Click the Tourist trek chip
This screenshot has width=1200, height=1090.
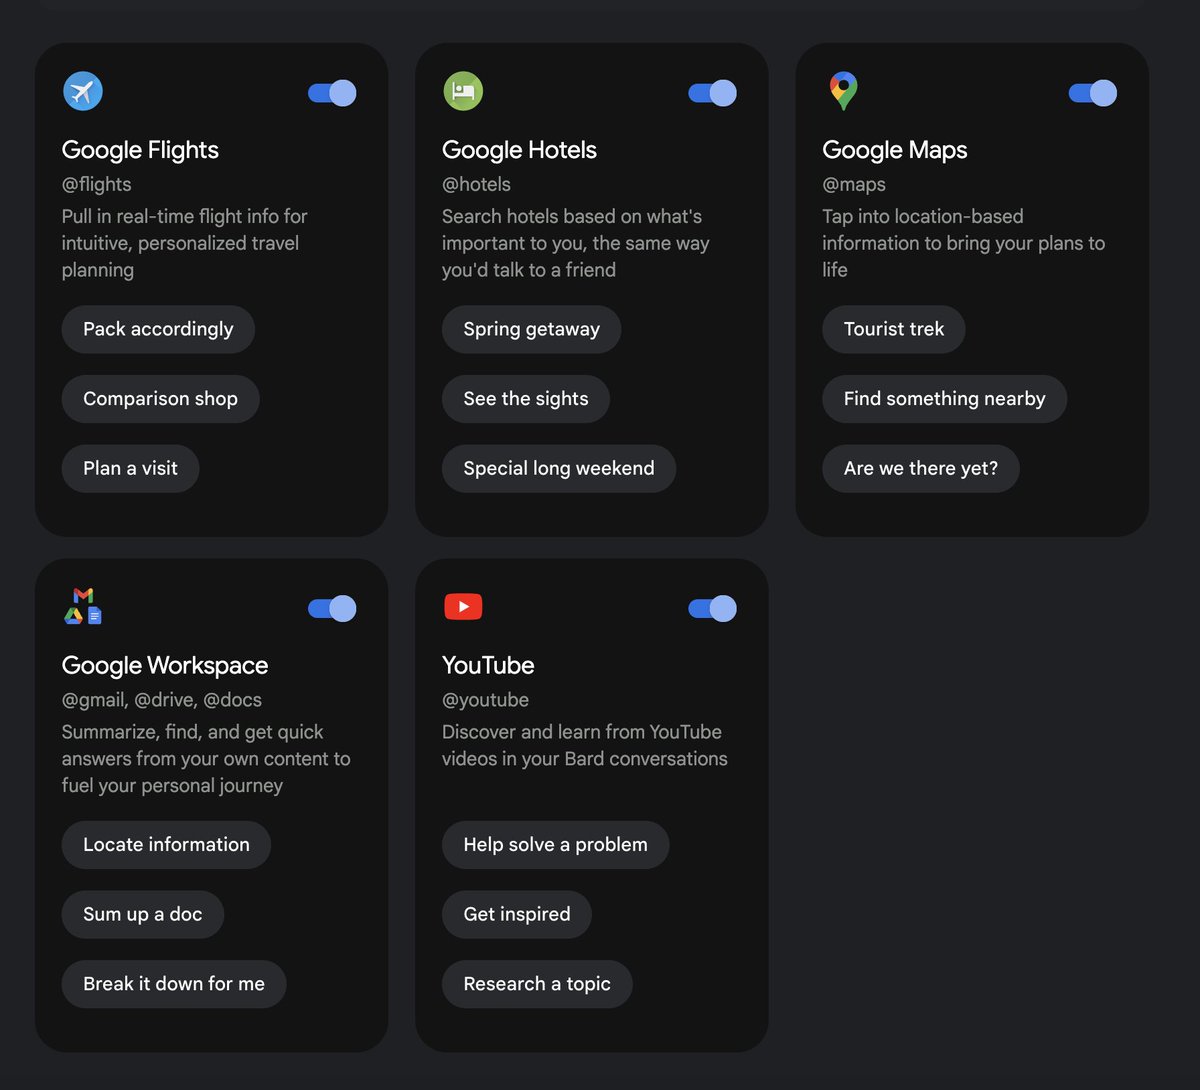(894, 329)
